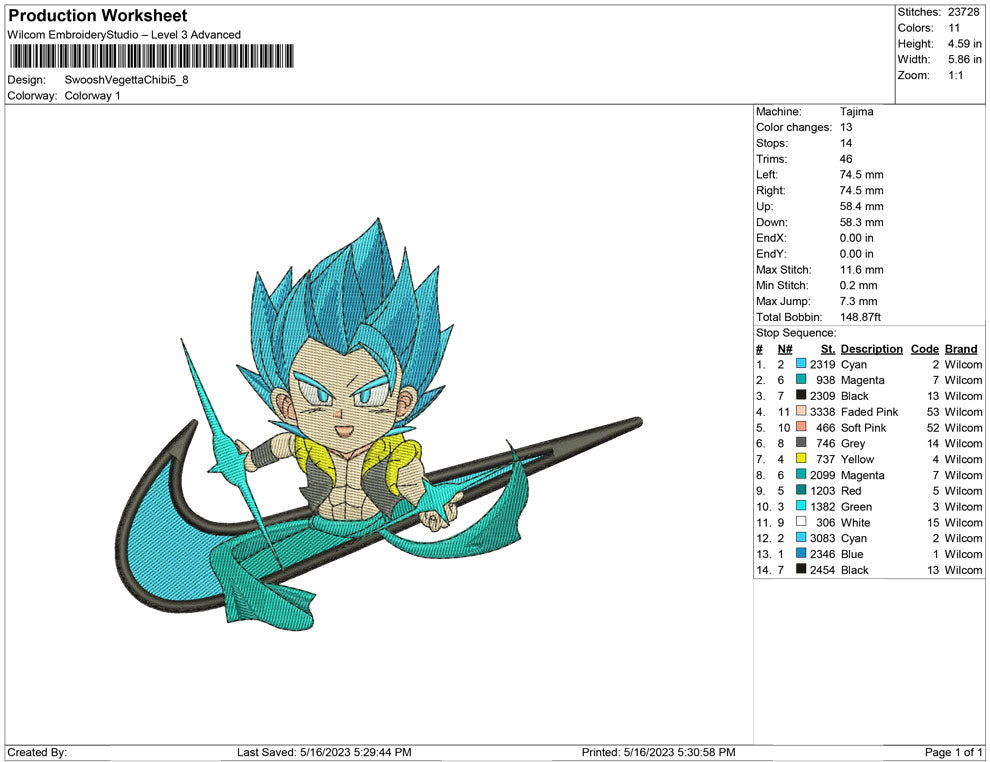Screen dimensions: 990x762
Task: Click the Brand column header
Action: (x=961, y=348)
